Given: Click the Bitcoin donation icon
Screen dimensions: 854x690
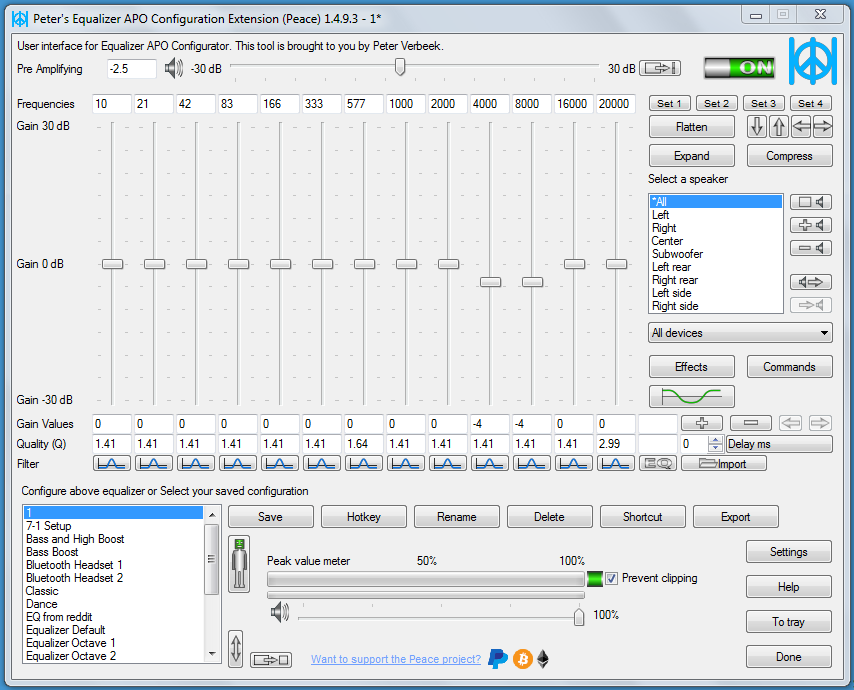Looking at the screenshot, I should [x=523, y=659].
